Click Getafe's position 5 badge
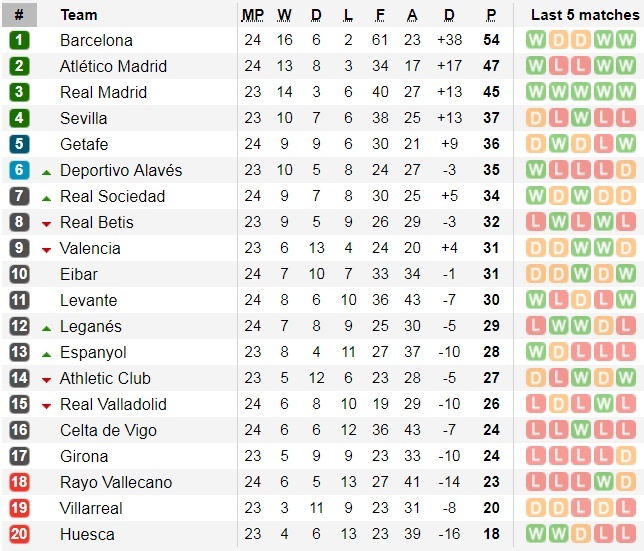Viewport: 644px width, 551px height. [x=19, y=144]
